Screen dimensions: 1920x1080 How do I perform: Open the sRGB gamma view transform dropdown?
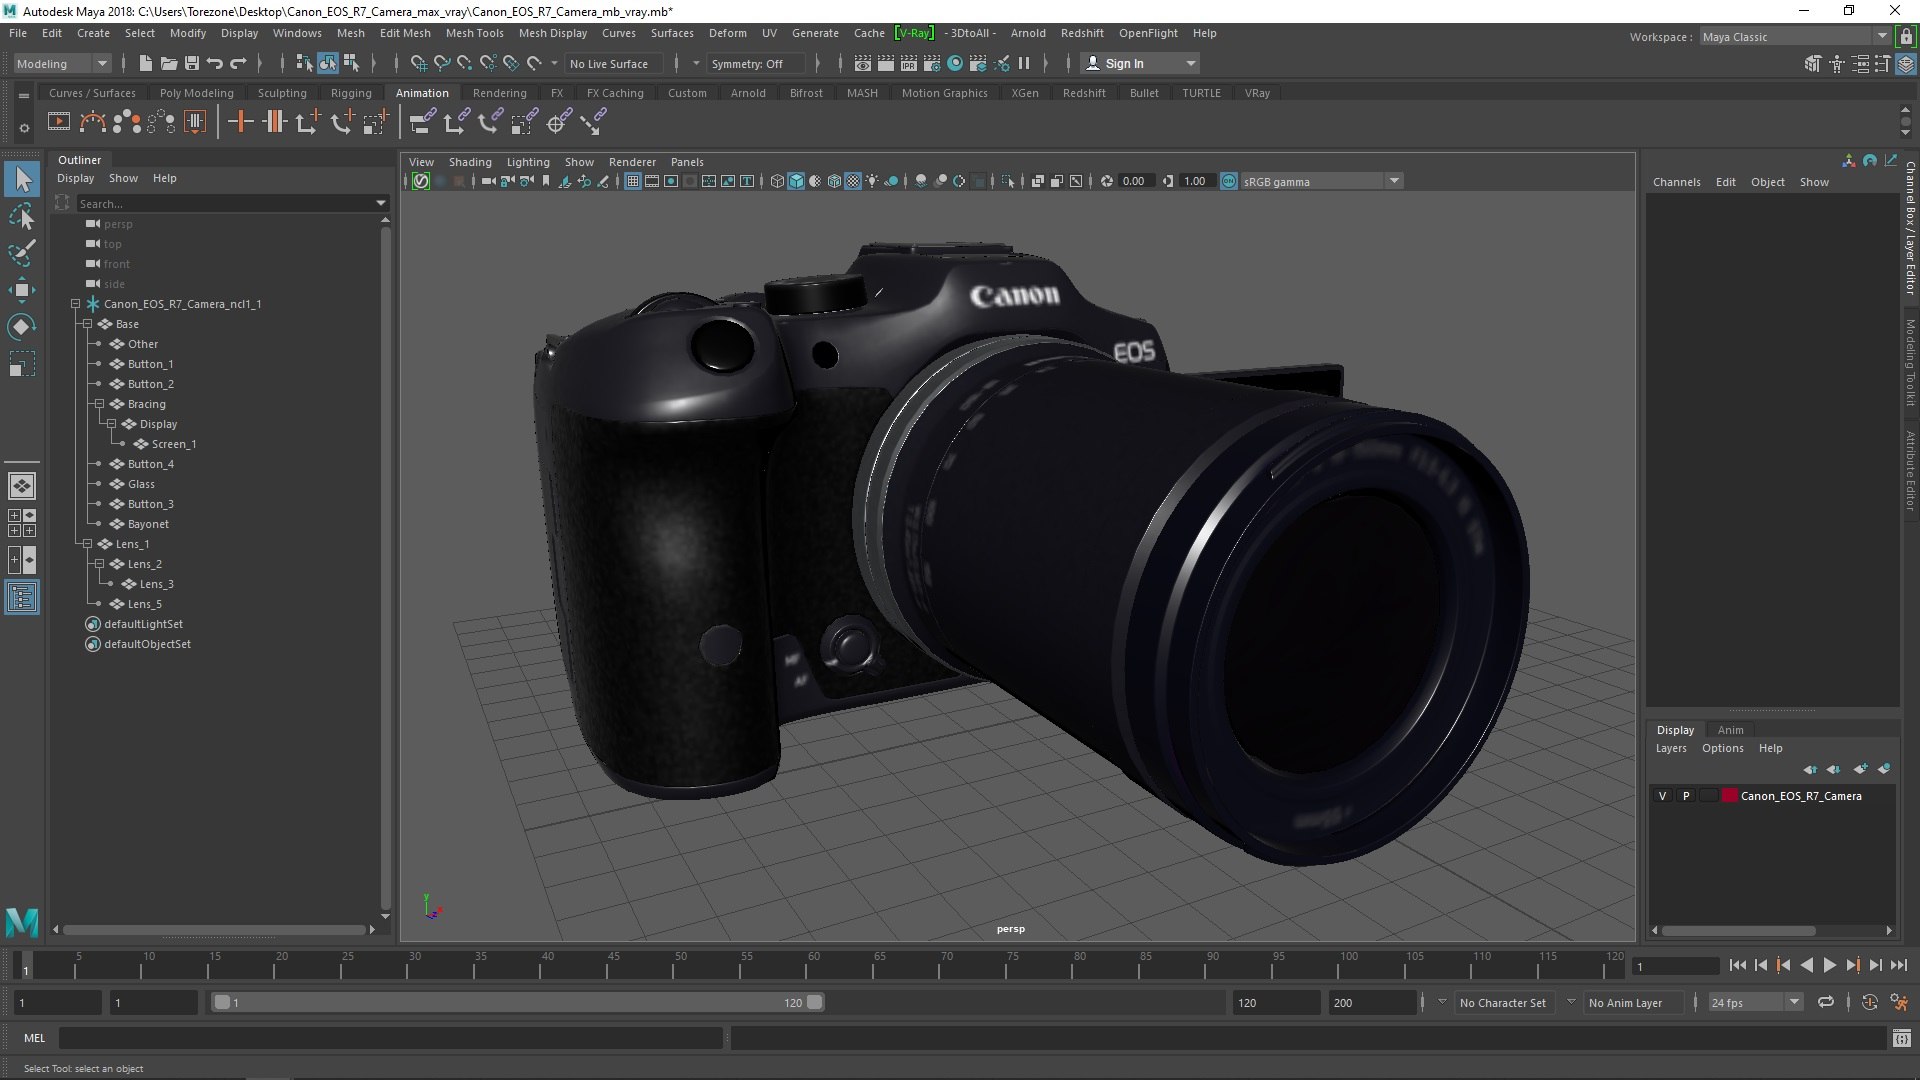tap(1321, 181)
